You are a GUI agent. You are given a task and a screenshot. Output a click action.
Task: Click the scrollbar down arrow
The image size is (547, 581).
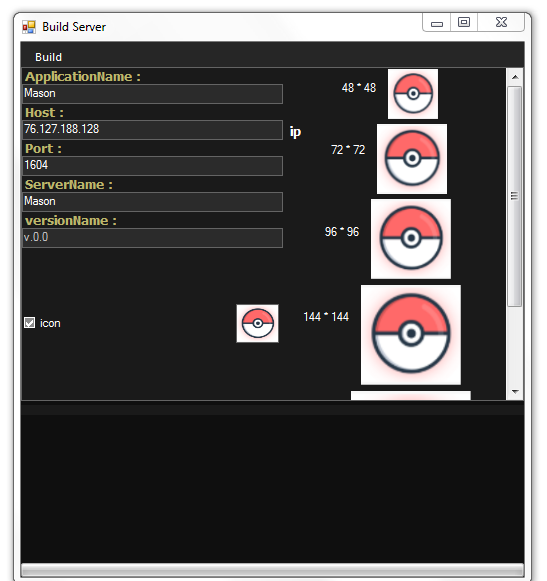pos(515,391)
